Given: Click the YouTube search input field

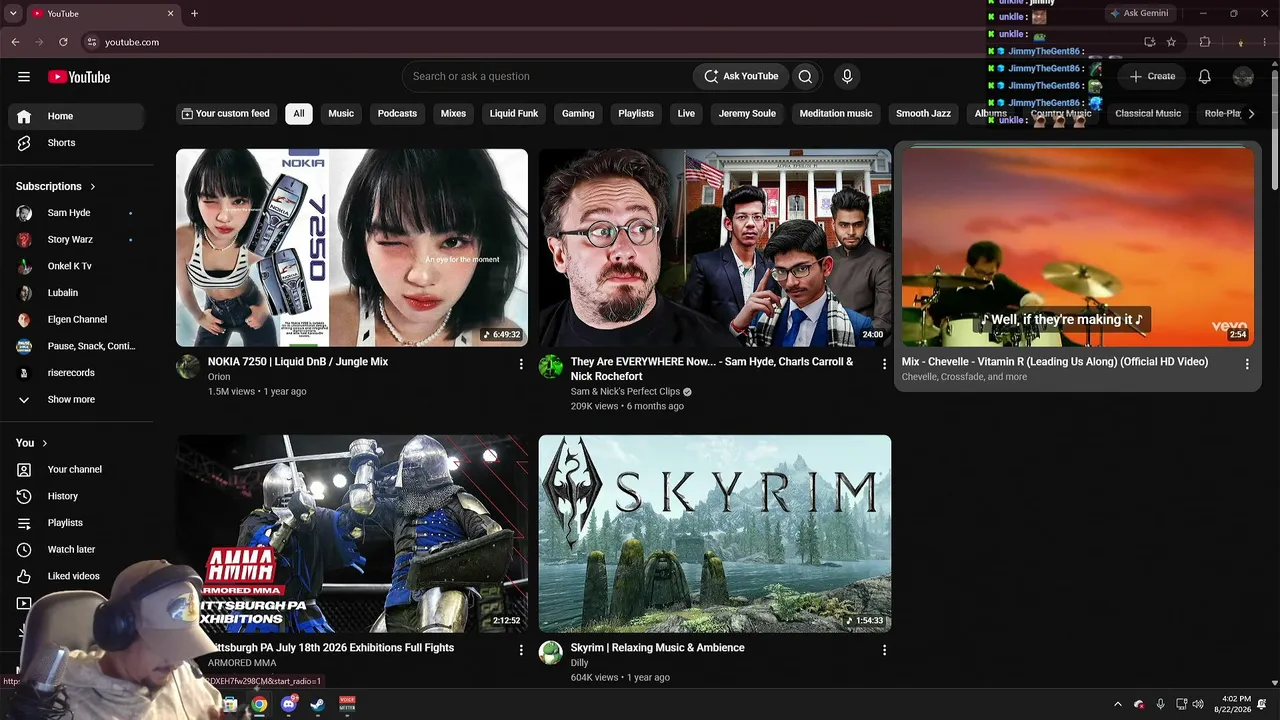Looking at the screenshot, I should [548, 76].
